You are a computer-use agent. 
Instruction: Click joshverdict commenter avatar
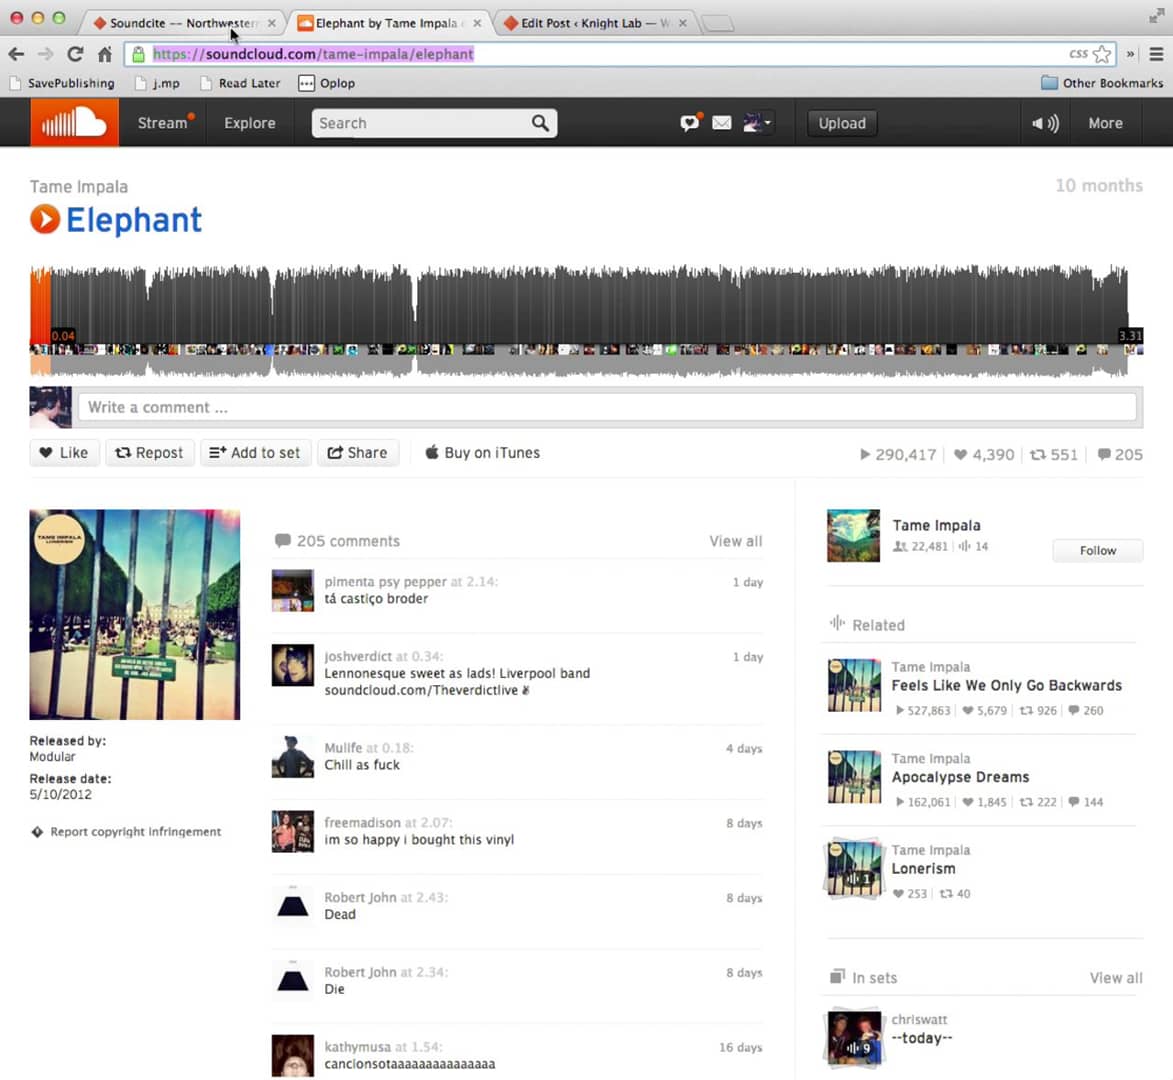(293, 665)
